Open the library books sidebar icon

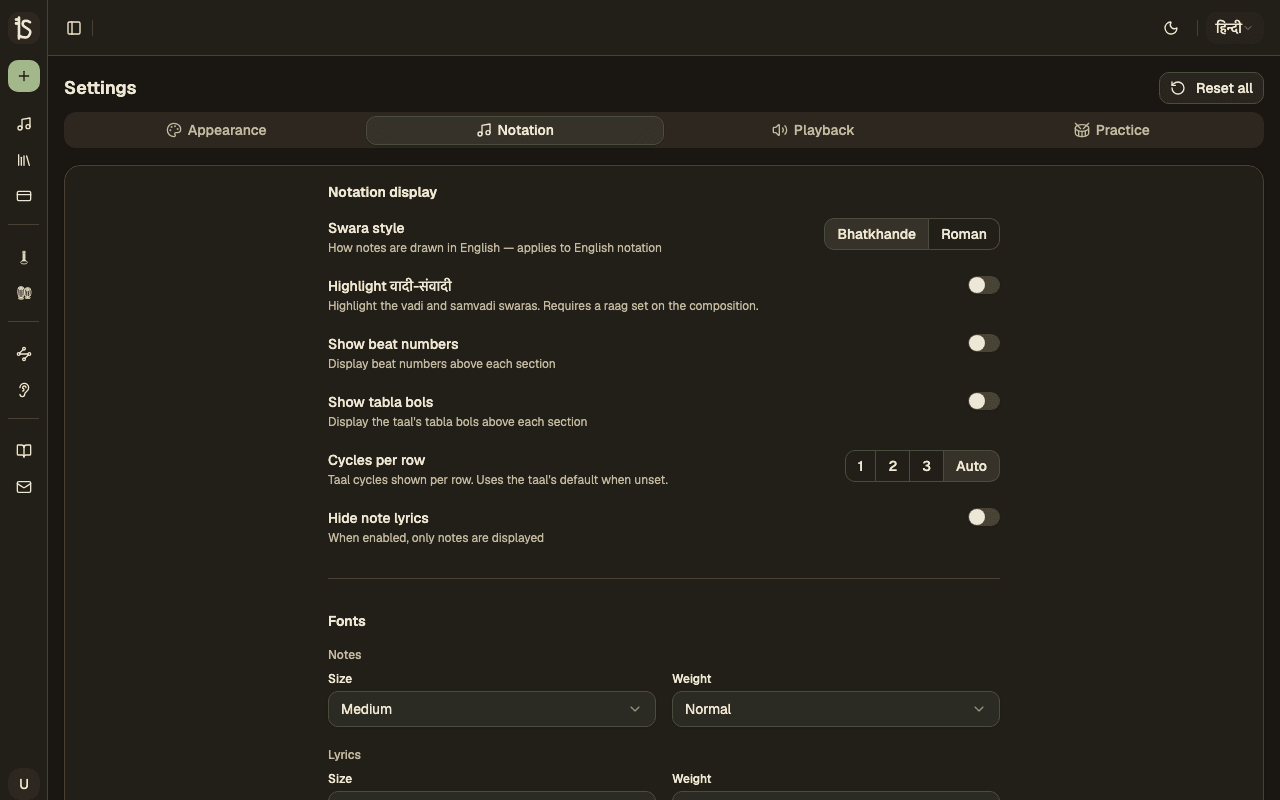(24, 160)
